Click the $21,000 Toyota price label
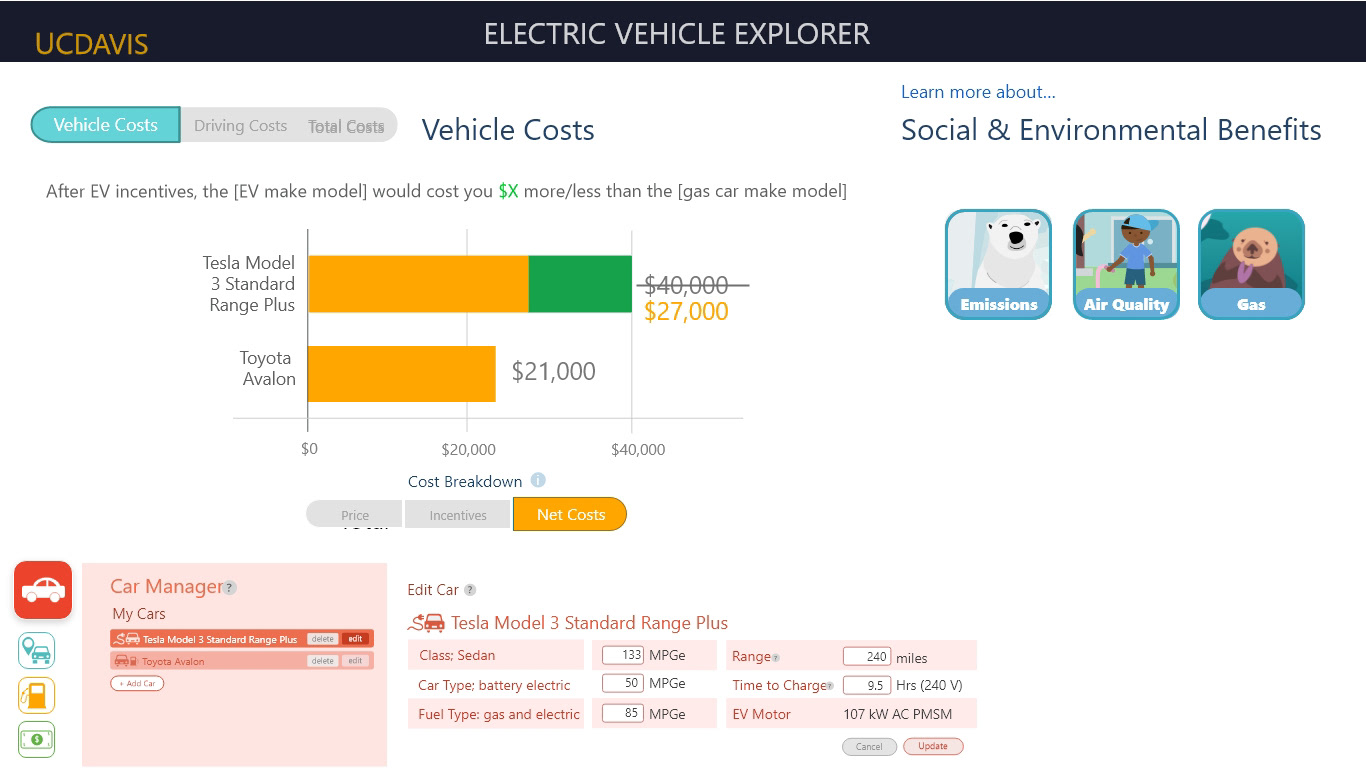1366x768 pixels. pos(553,371)
